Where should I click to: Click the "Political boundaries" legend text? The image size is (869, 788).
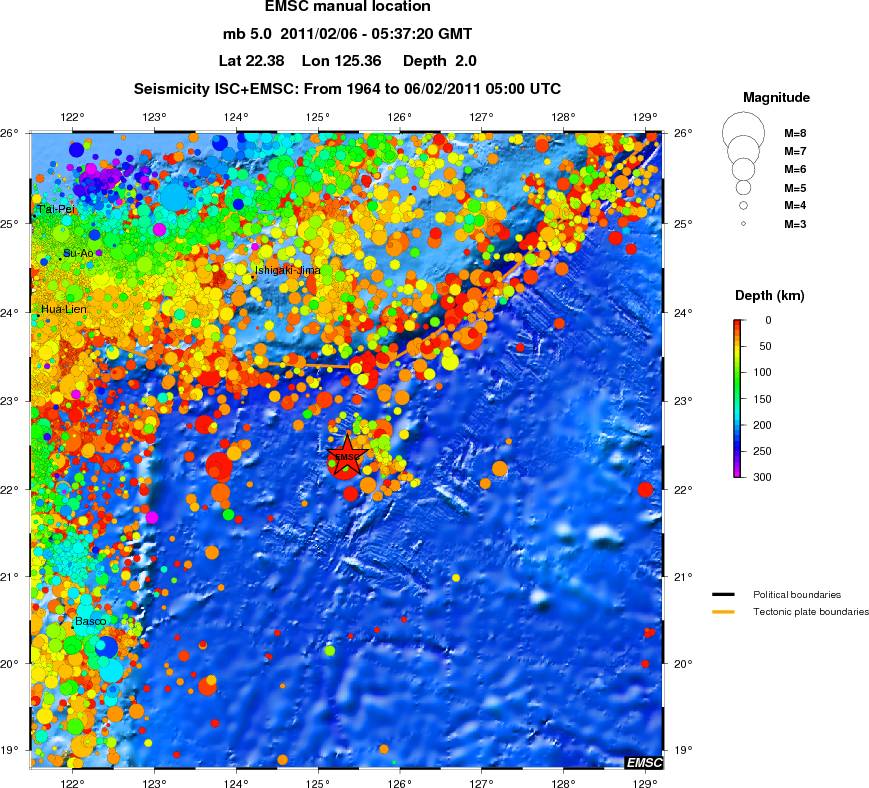point(796,595)
